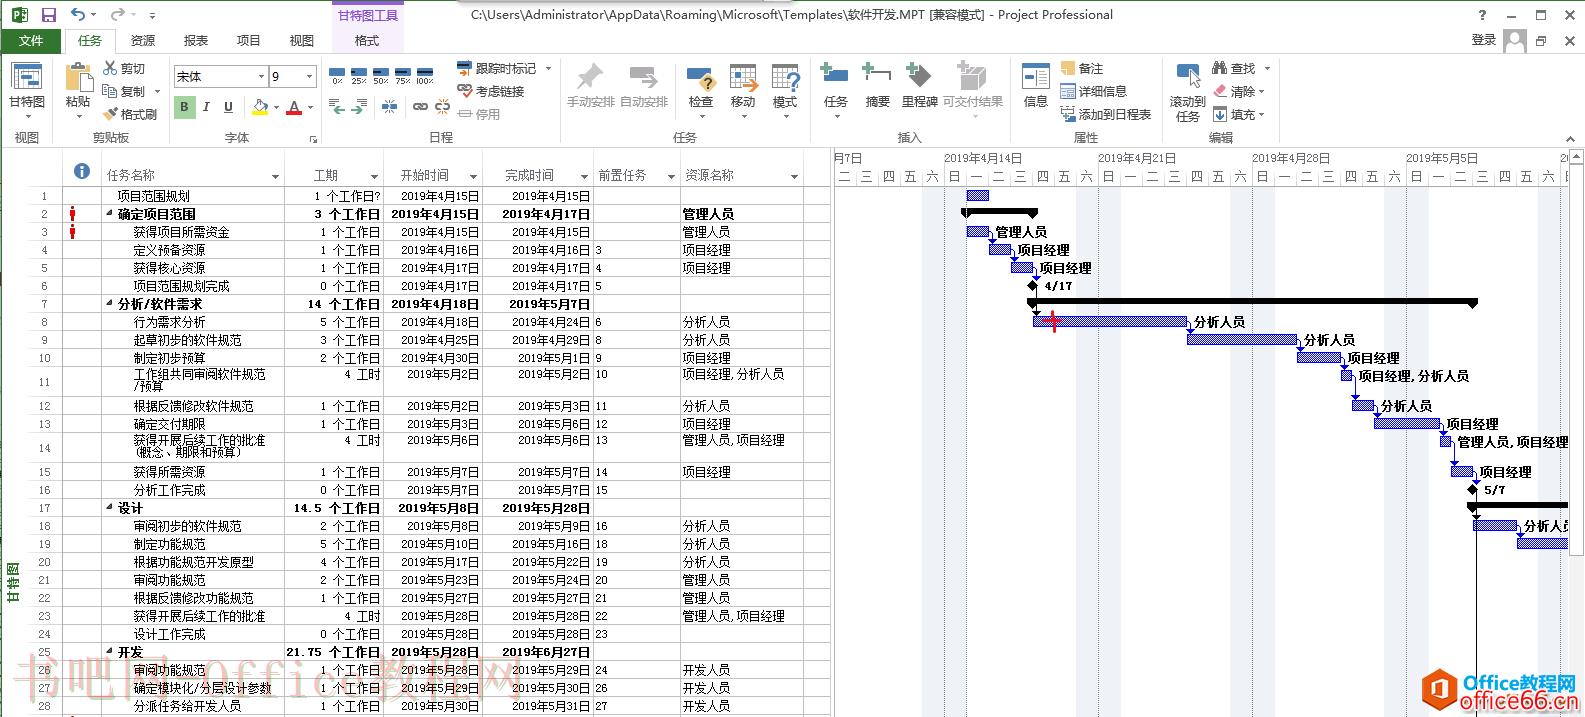Mark task 50% complete

pyautogui.click(x=381, y=76)
